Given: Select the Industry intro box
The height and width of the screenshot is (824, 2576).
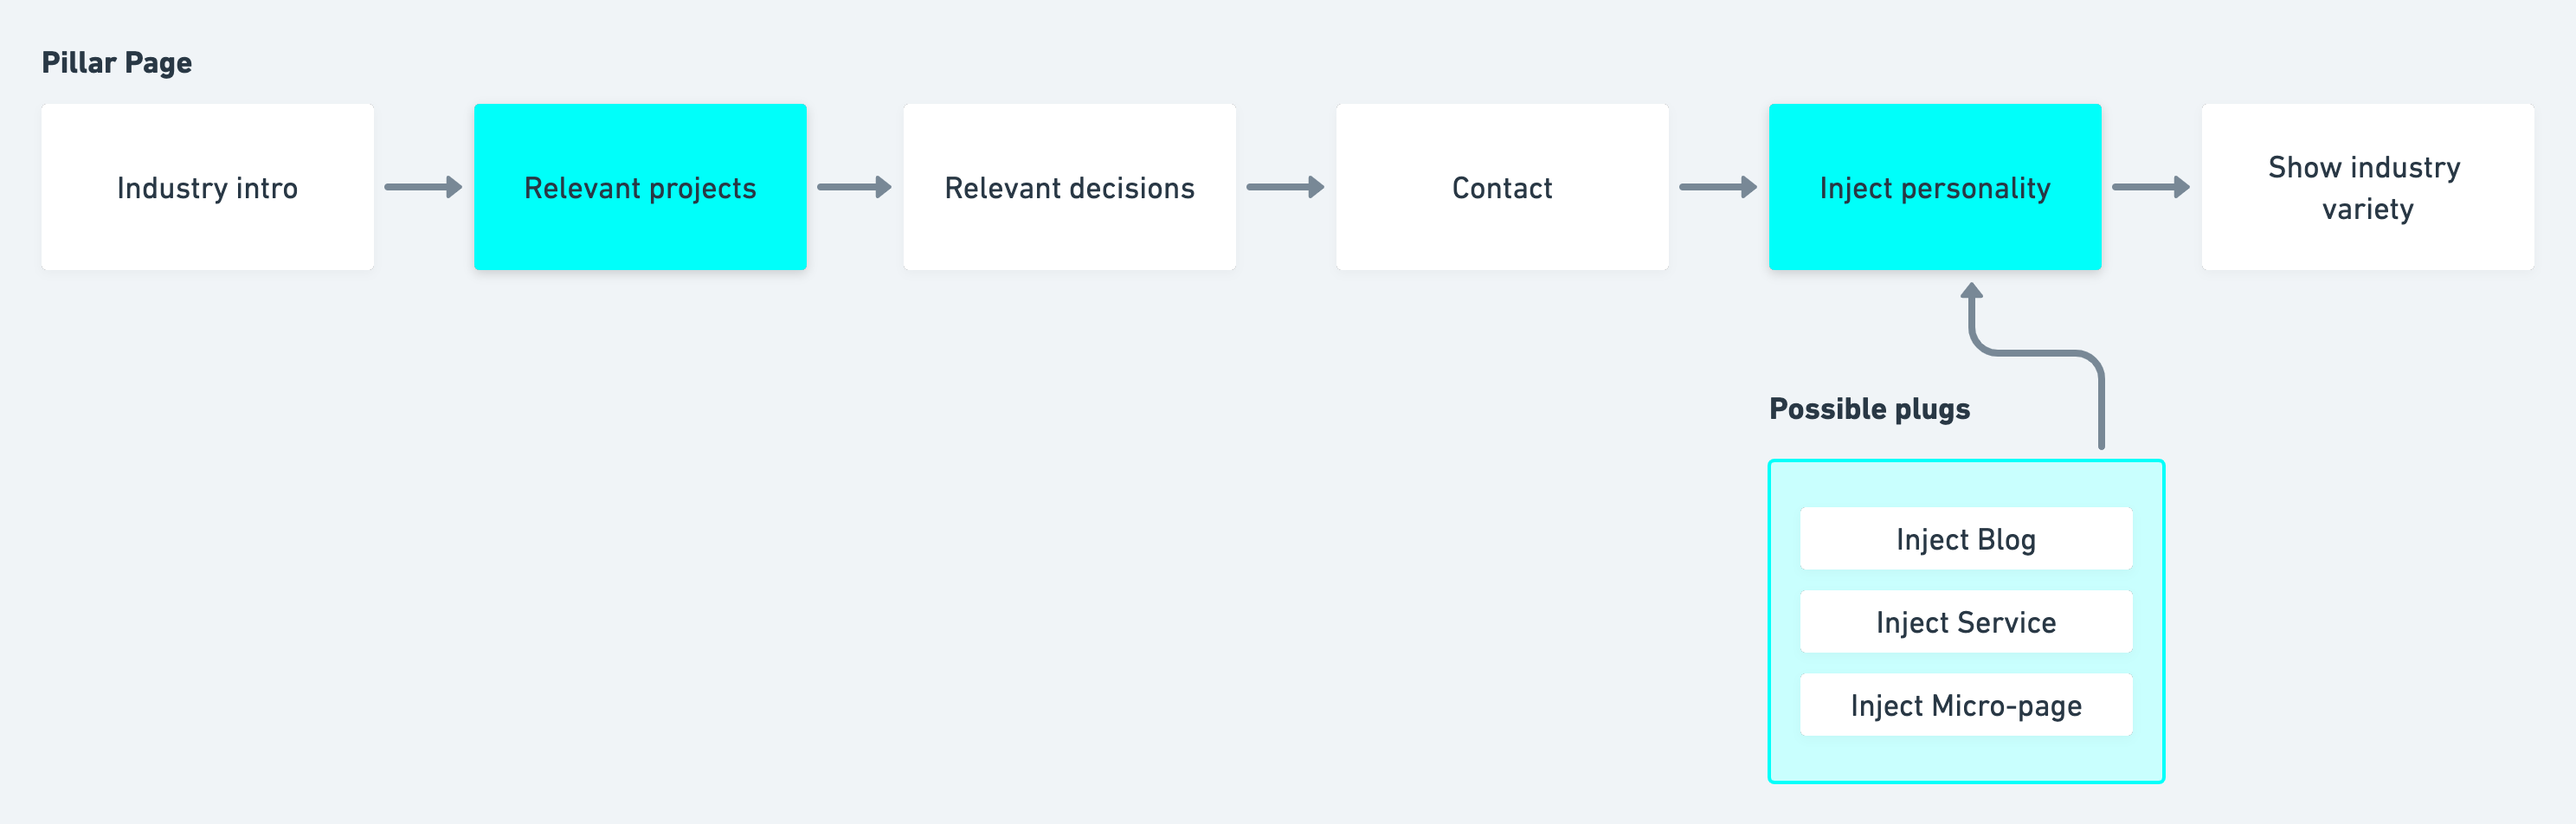Looking at the screenshot, I should click(207, 187).
